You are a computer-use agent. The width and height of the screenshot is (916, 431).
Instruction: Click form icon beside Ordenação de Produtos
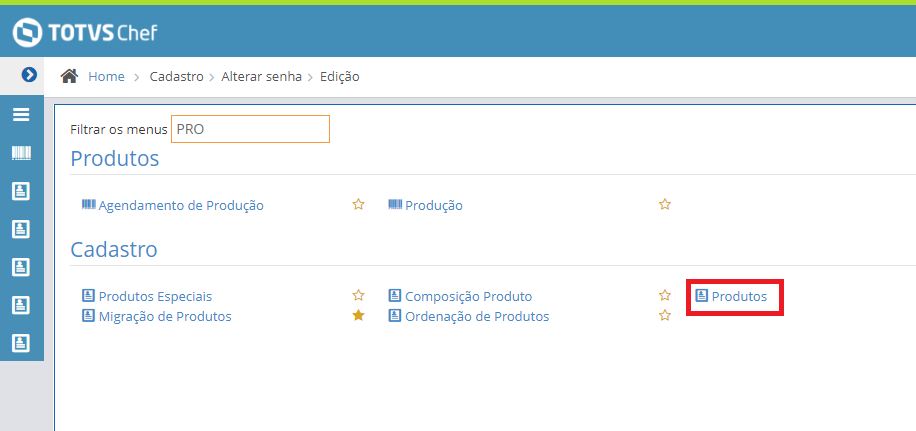point(395,316)
